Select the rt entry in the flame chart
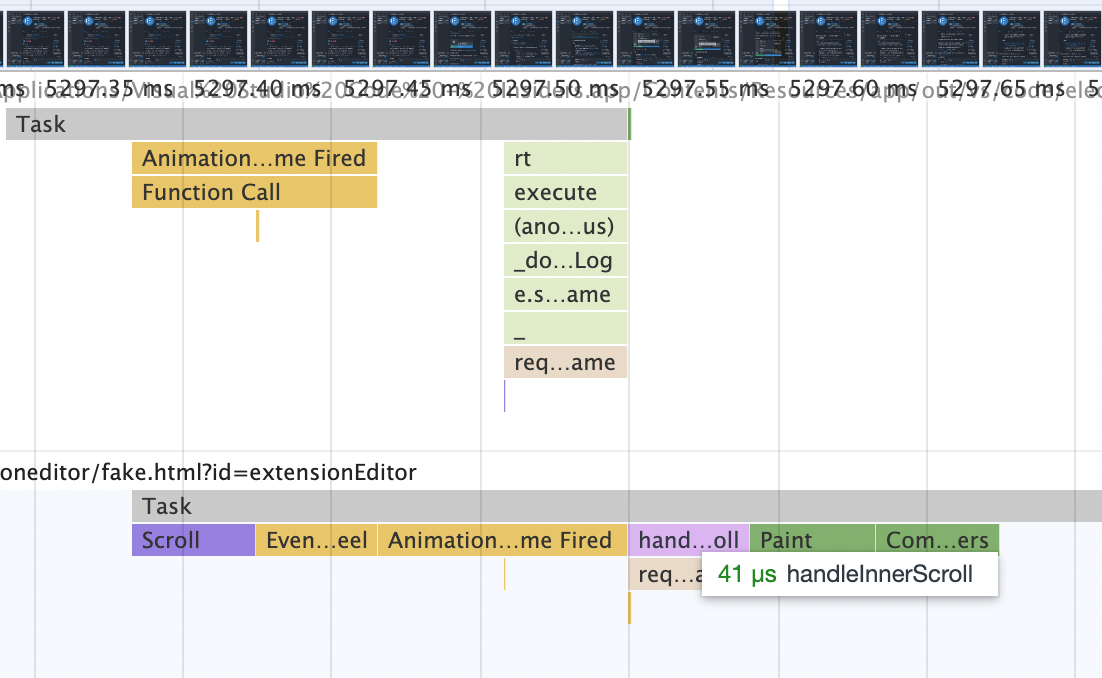Screen dimensions: 1102x678 (x=565, y=158)
